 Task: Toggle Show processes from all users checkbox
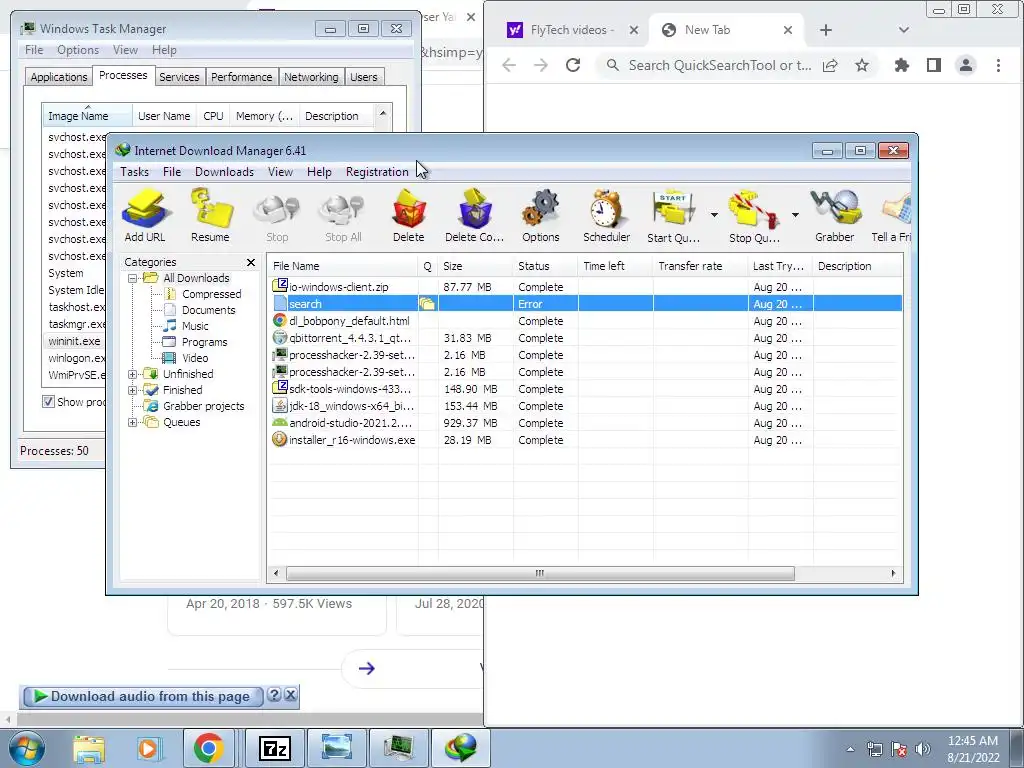coord(48,402)
